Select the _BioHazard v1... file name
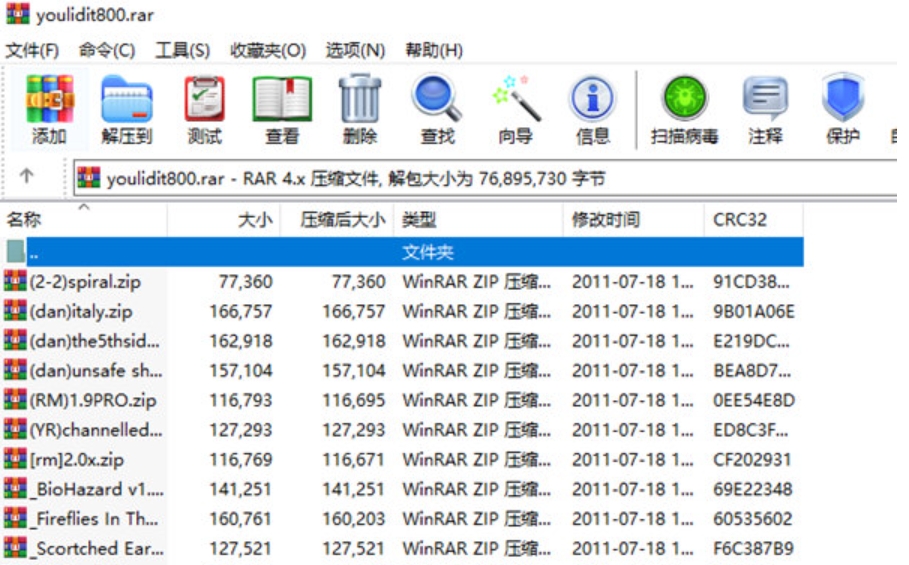The height and width of the screenshot is (565, 909). 97,489
